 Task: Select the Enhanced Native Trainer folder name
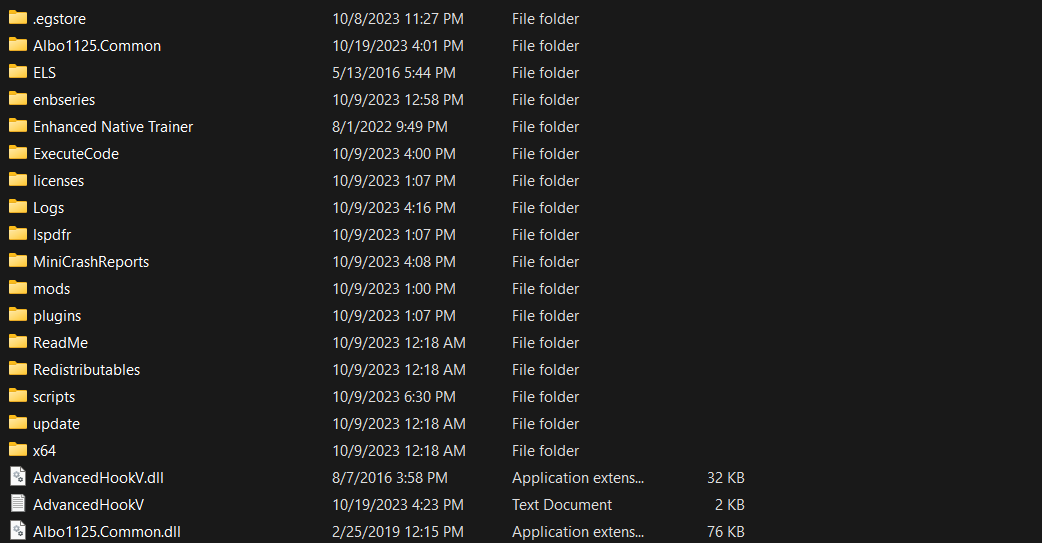pos(113,127)
